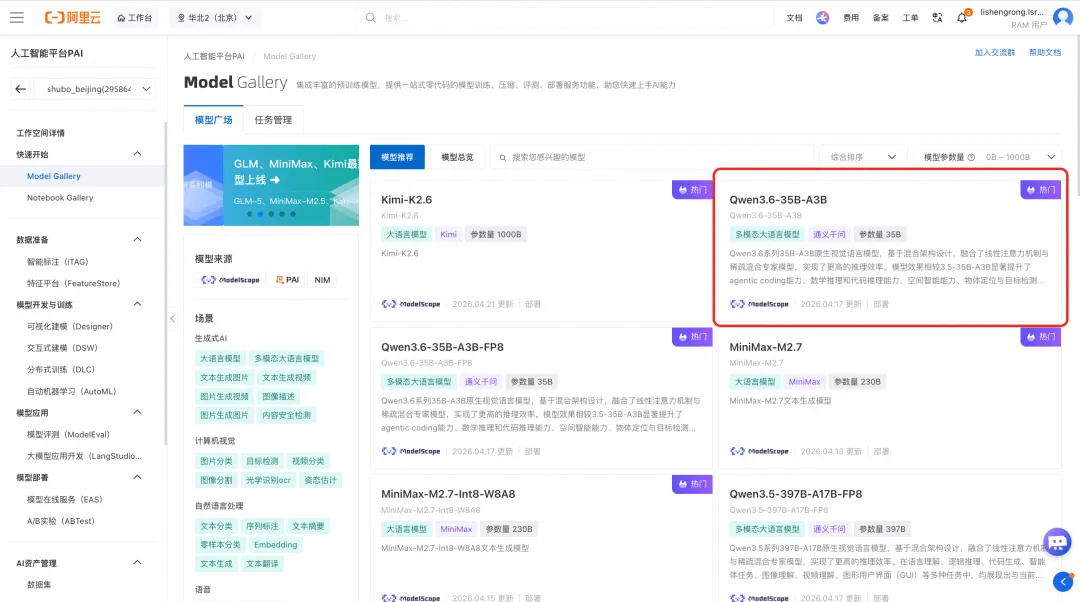This screenshot has height=602, width=1080.
Task: Select the 模型广场 tab
Action: point(214,120)
